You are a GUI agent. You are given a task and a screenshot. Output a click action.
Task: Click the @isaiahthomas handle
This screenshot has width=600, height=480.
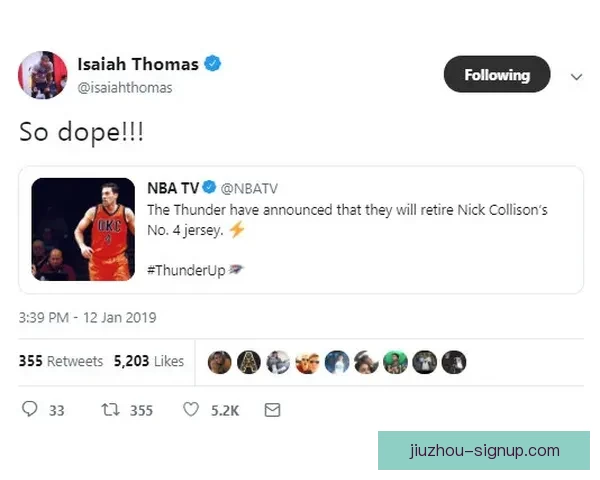125,88
